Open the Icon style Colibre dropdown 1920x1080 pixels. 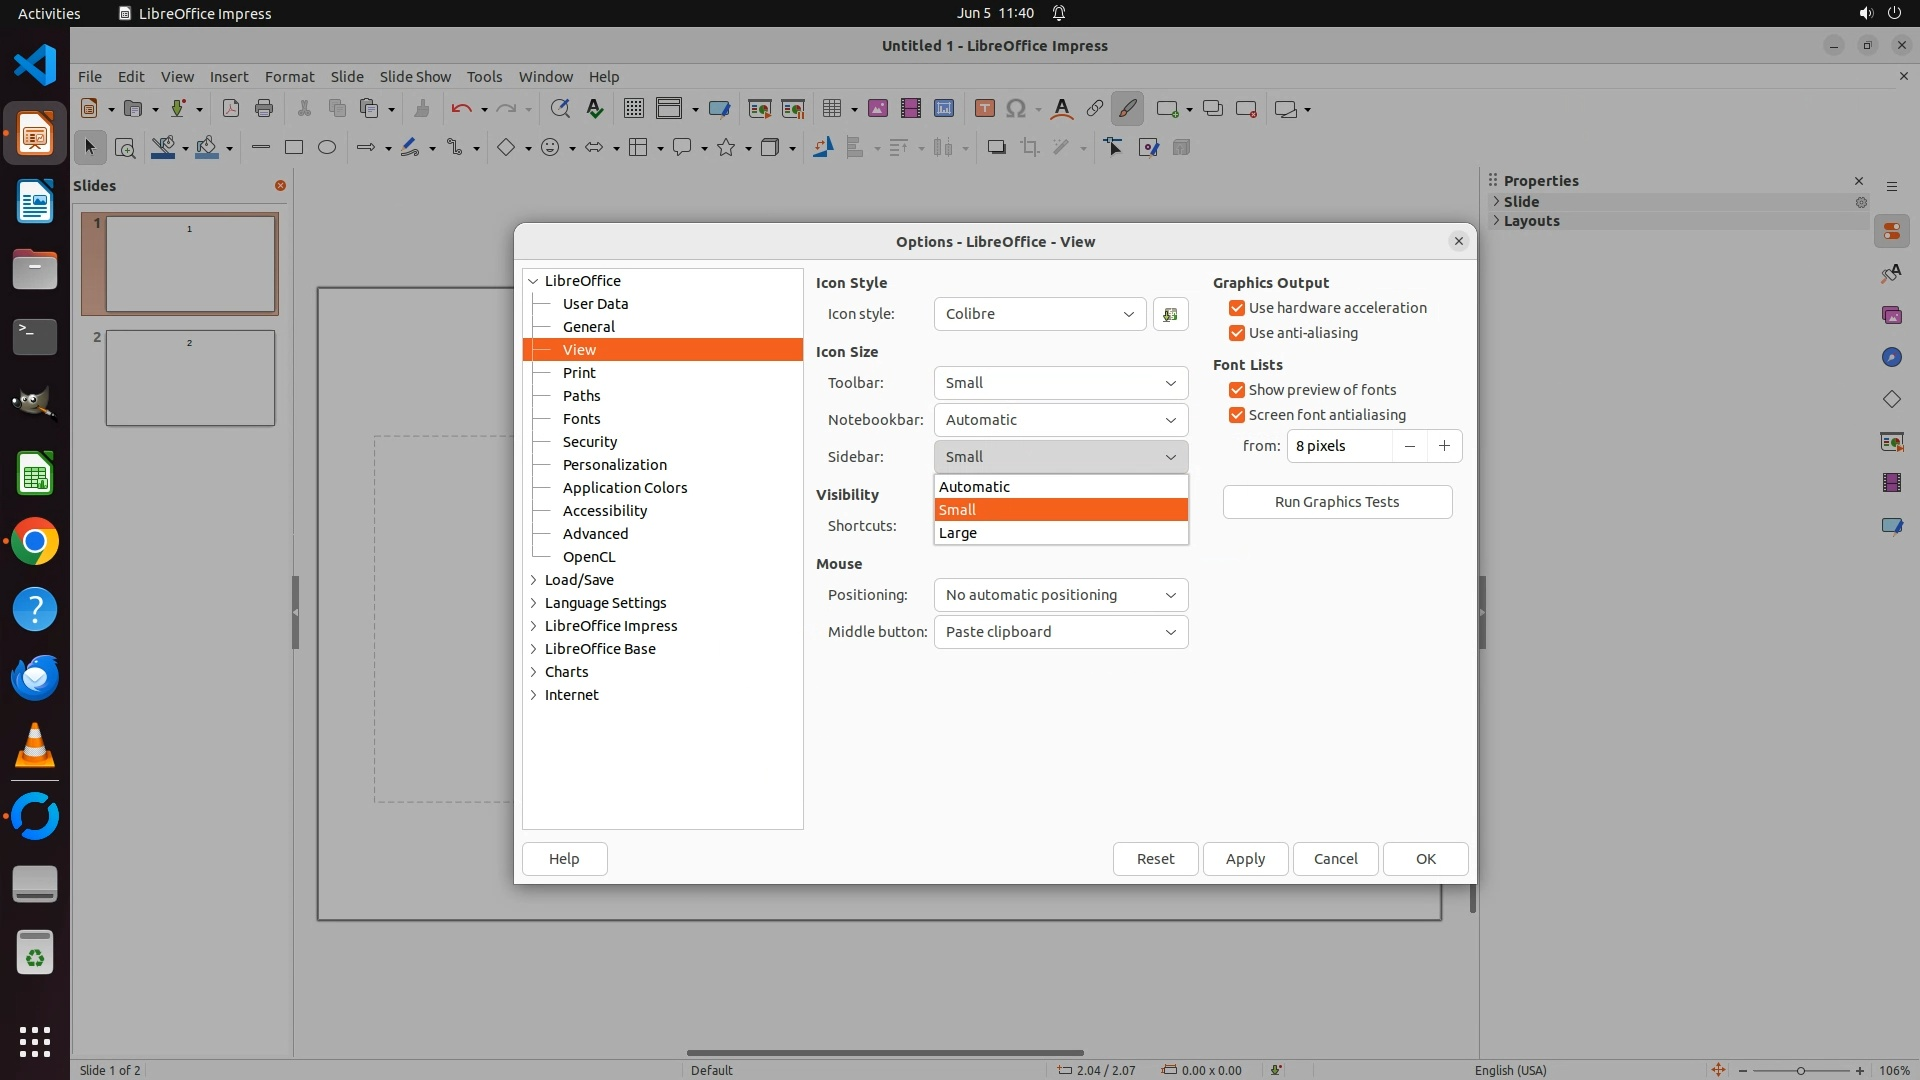[1040, 314]
